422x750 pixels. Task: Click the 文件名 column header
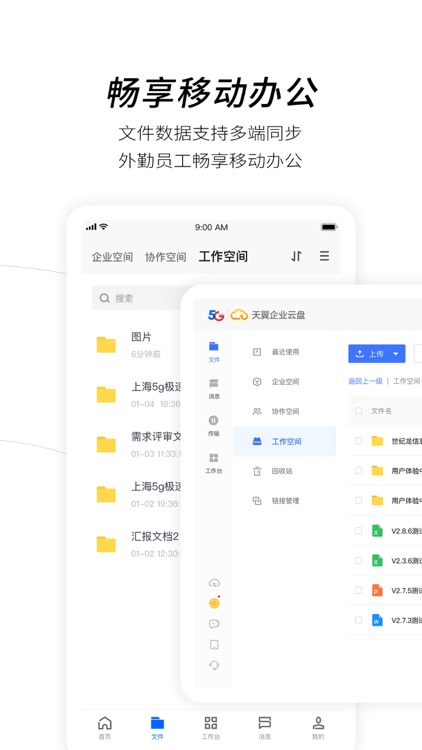[381, 411]
